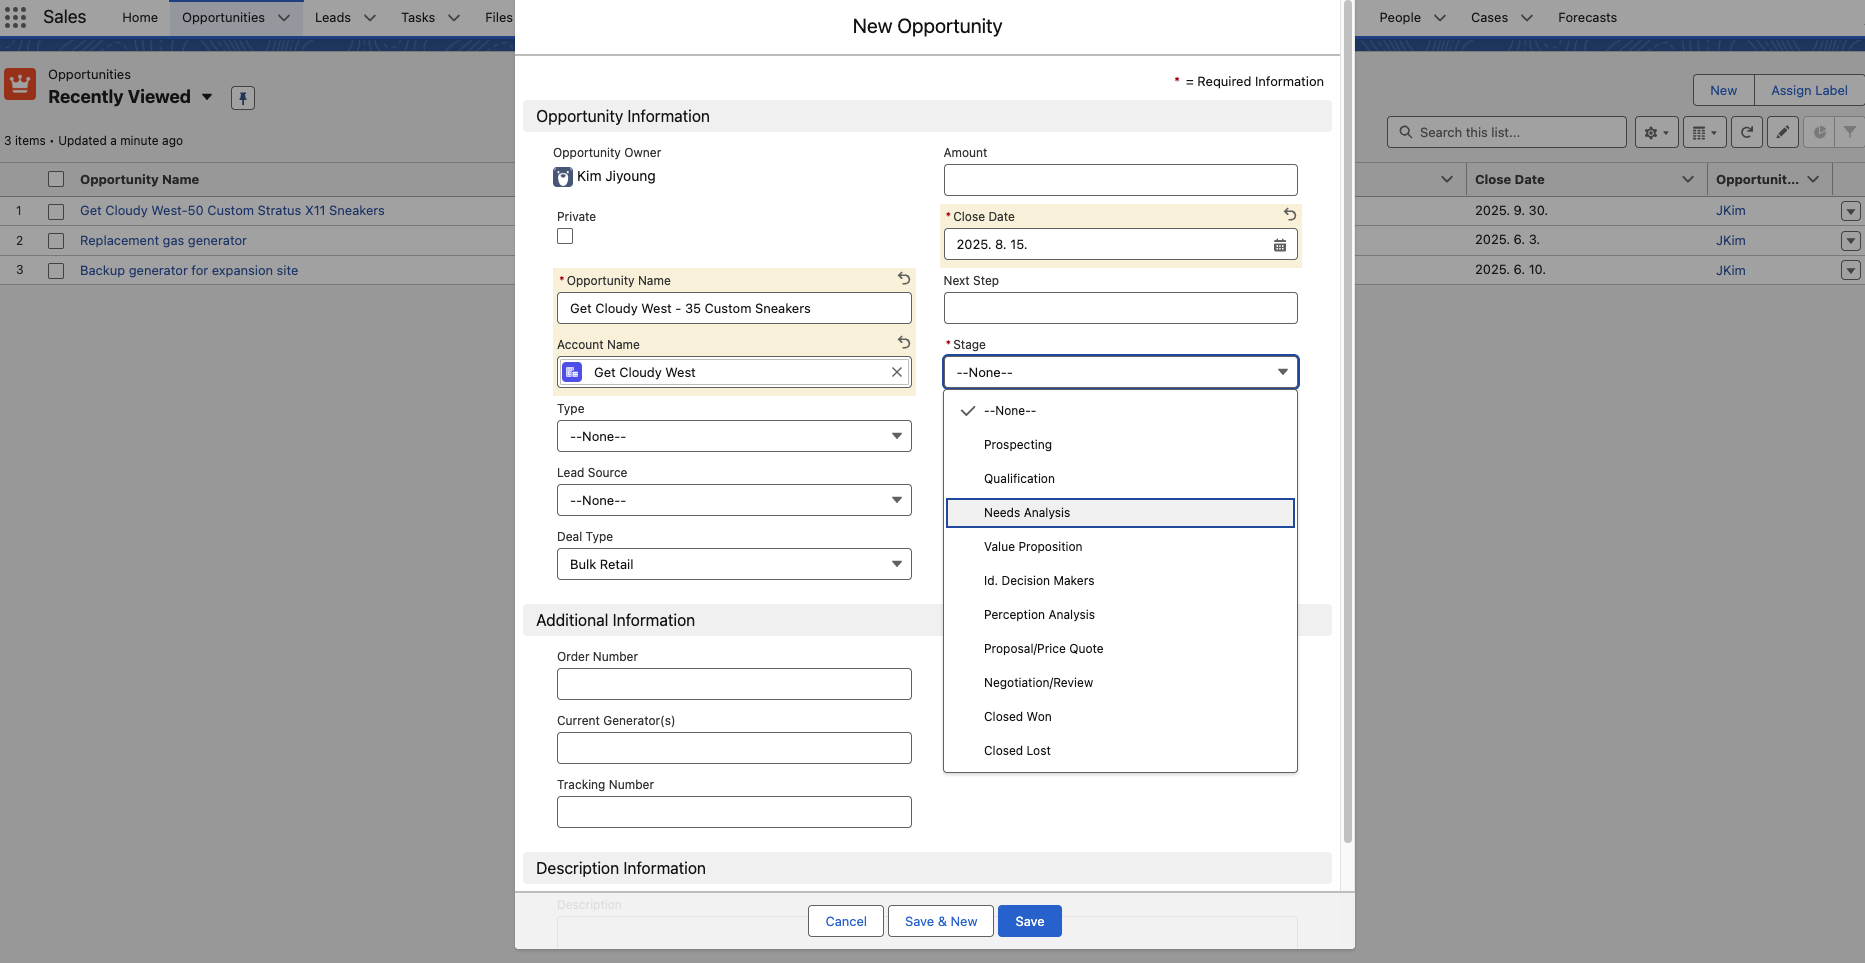Click Kim Jiyoung's owner avatar

tap(563, 177)
